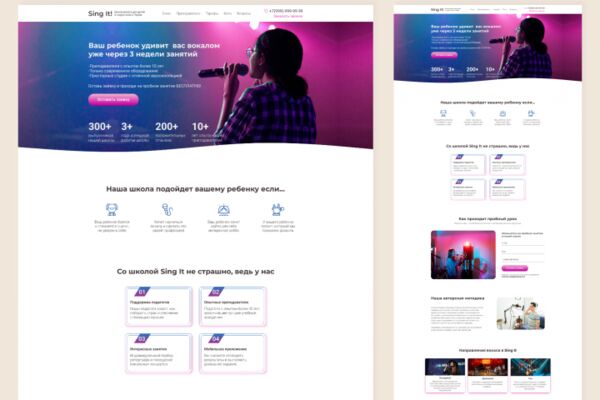This screenshot has height=400, width=600.
Task: Click the 01 badge card in the large mockup
Action: (159, 307)
